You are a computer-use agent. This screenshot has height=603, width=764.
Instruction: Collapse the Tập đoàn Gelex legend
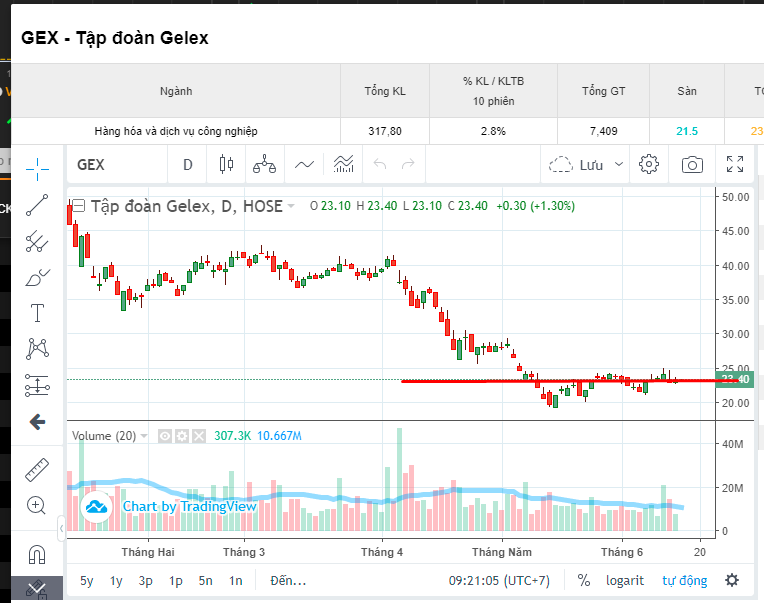click(x=80, y=206)
